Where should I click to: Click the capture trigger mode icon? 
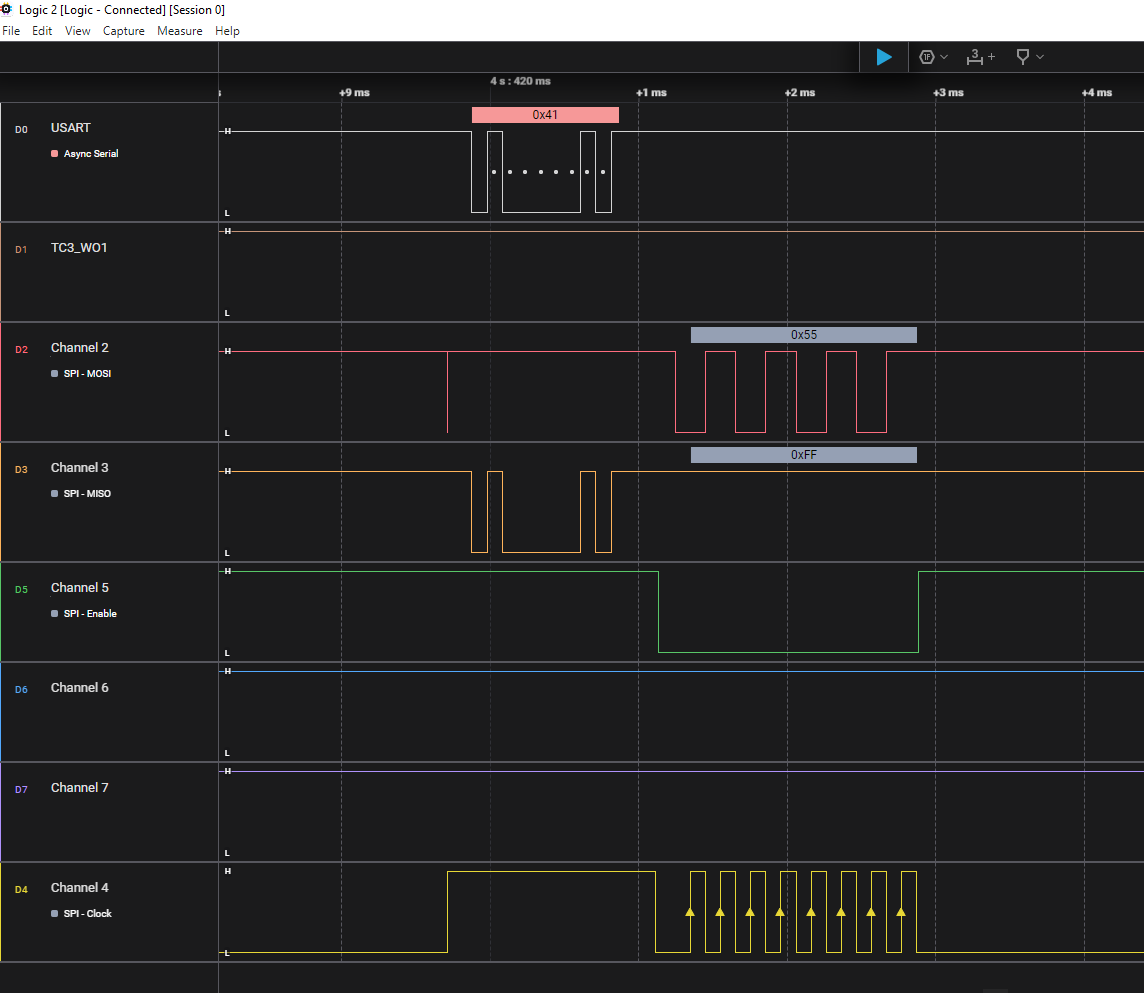(927, 57)
